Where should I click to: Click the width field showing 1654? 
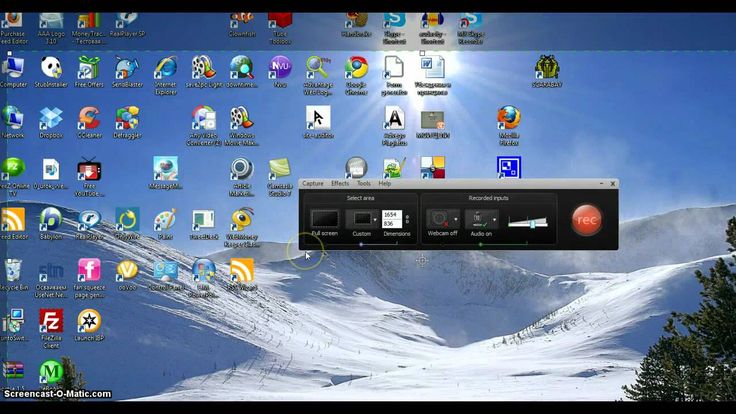tap(391, 214)
